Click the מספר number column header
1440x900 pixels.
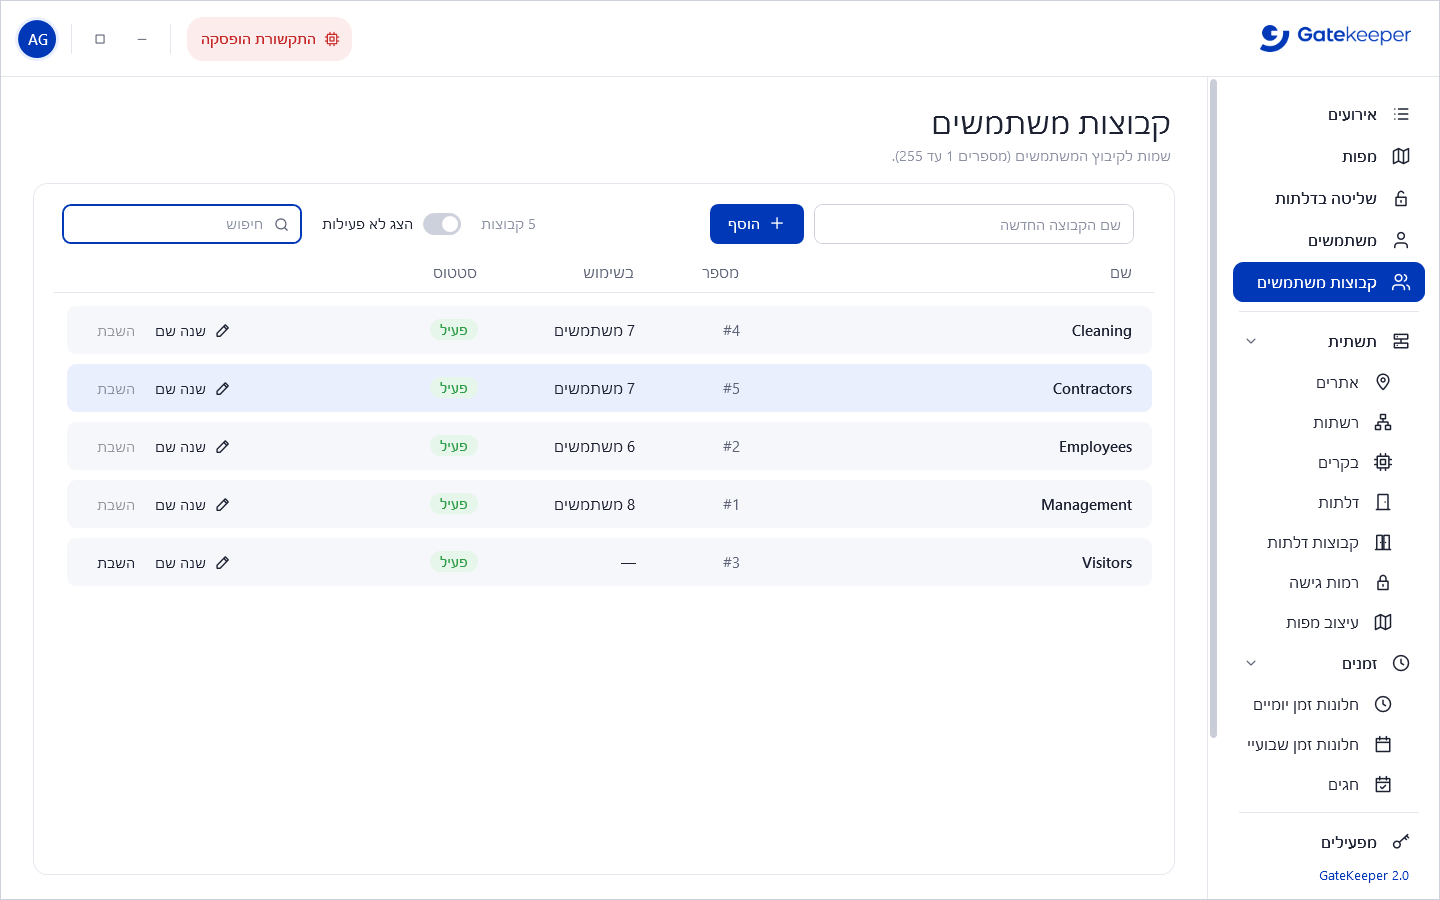[x=721, y=273]
